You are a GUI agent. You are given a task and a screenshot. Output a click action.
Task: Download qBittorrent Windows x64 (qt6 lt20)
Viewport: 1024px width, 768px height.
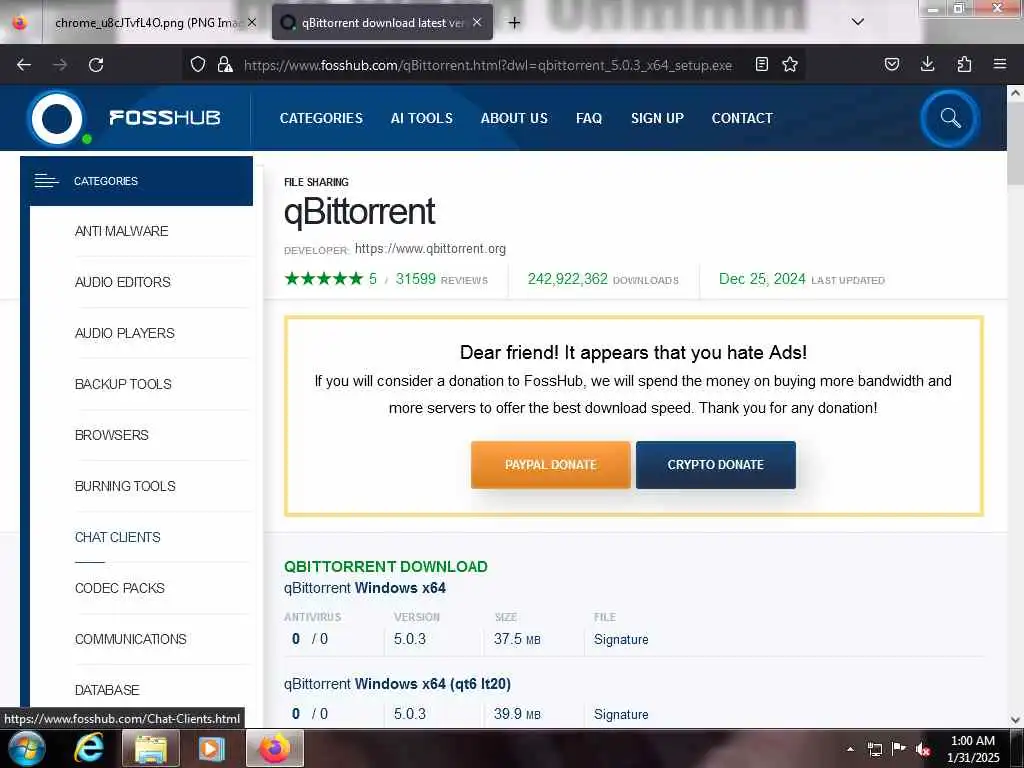pyautogui.click(x=397, y=684)
